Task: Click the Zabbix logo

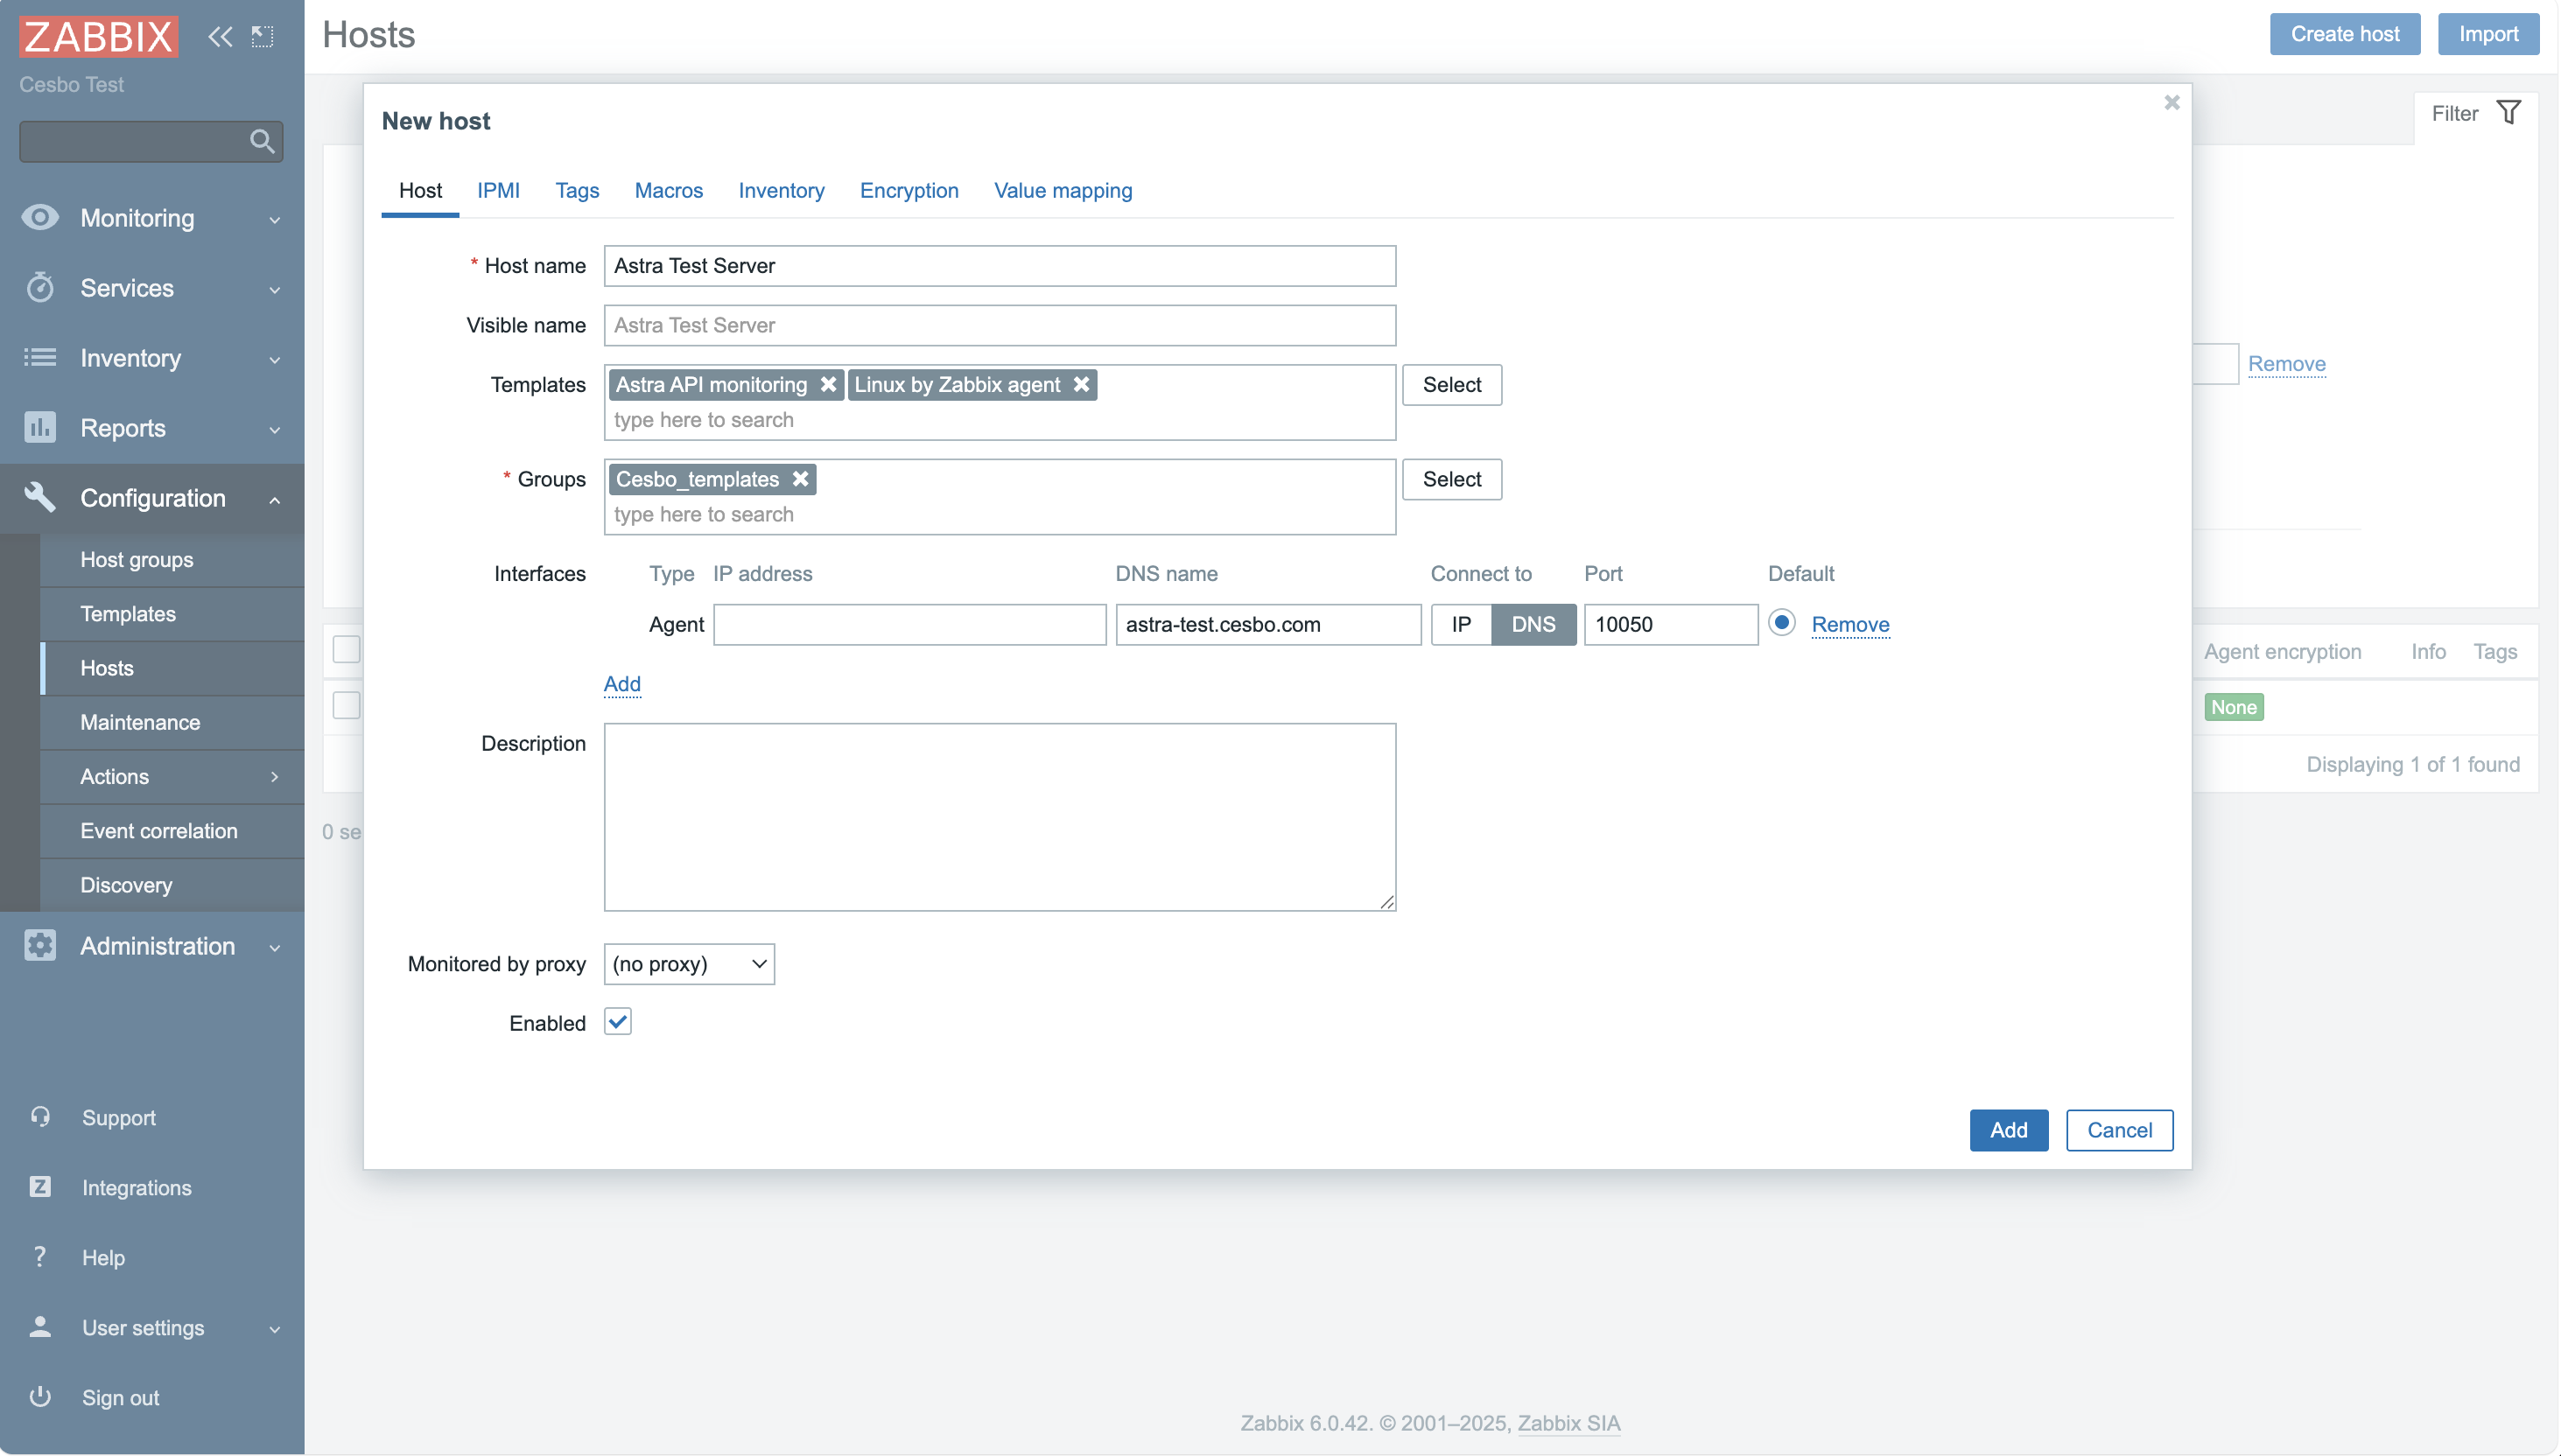Action: pyautogui.click(x=98, y=36)
